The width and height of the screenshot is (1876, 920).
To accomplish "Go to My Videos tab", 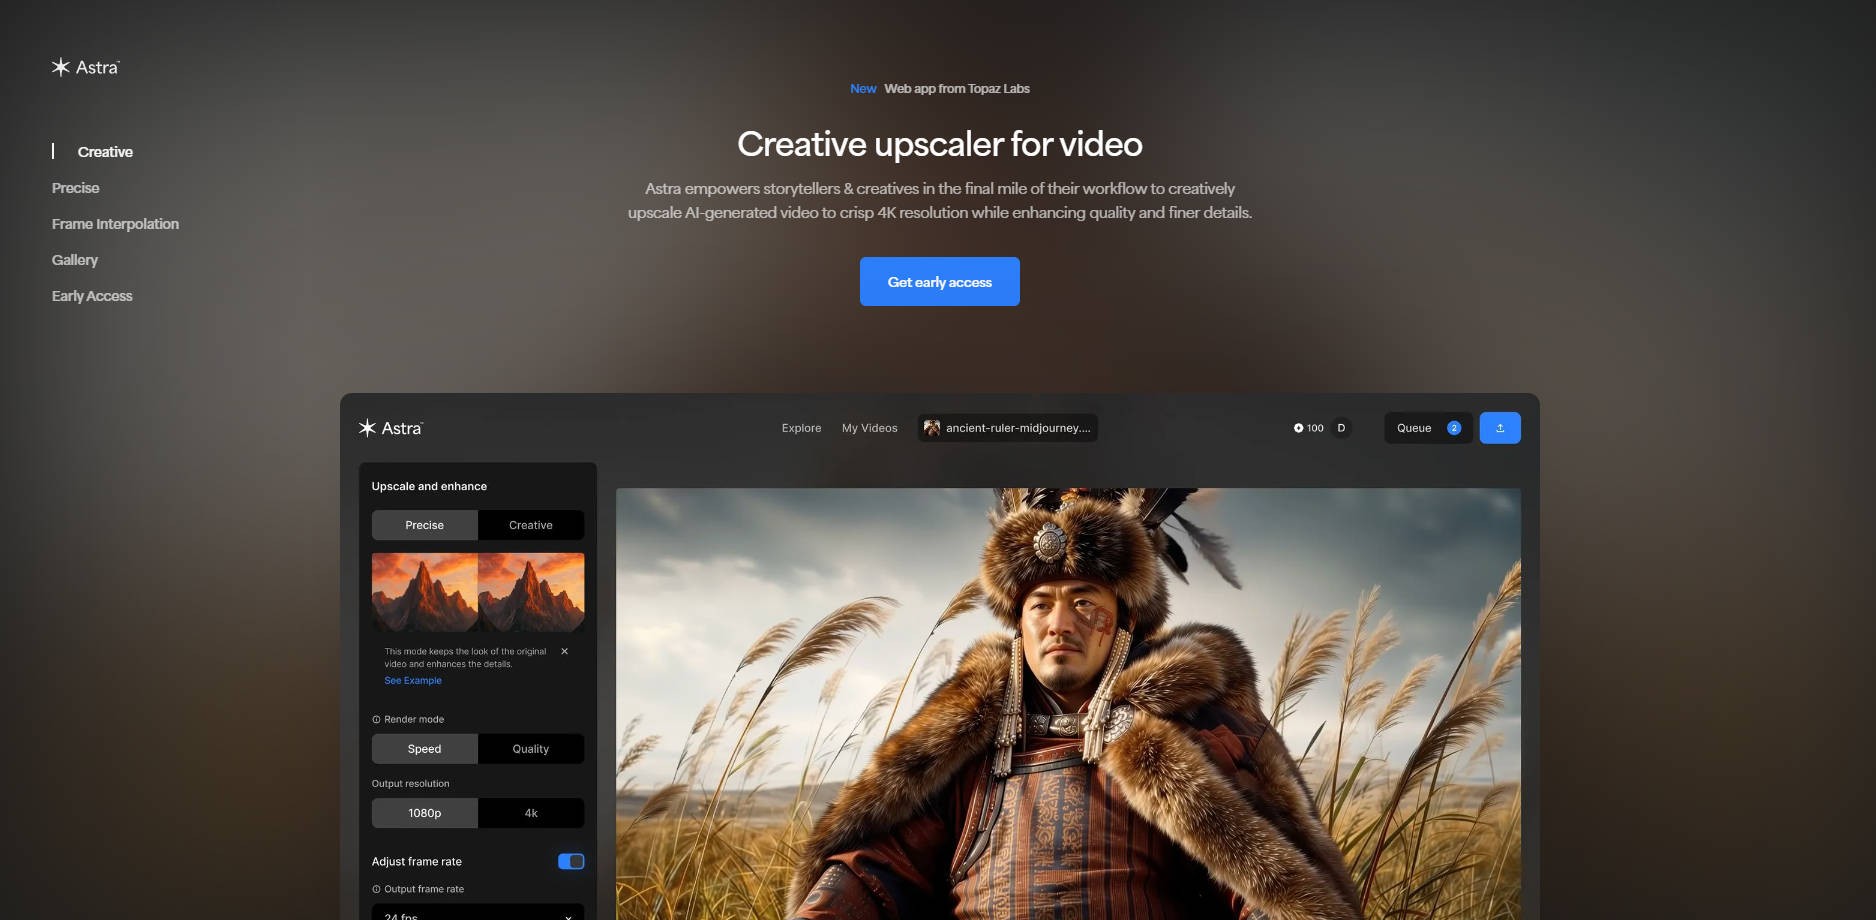I will [x=869, y=428].
